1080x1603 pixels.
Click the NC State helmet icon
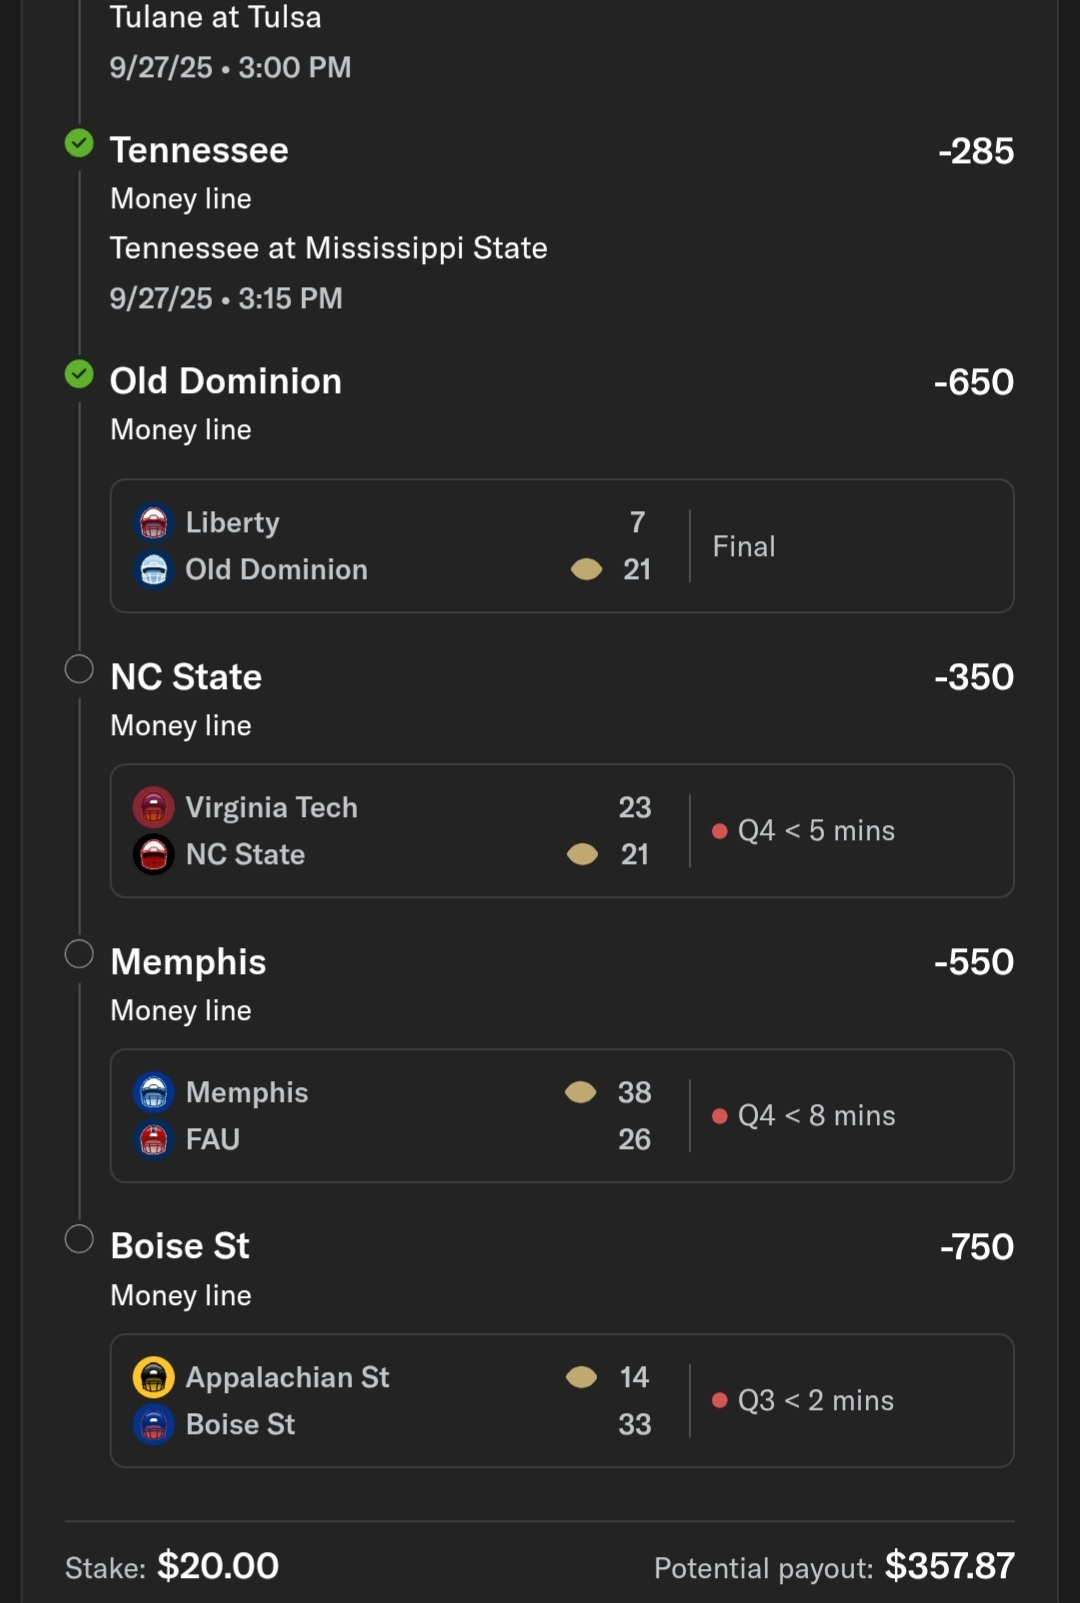153,854
